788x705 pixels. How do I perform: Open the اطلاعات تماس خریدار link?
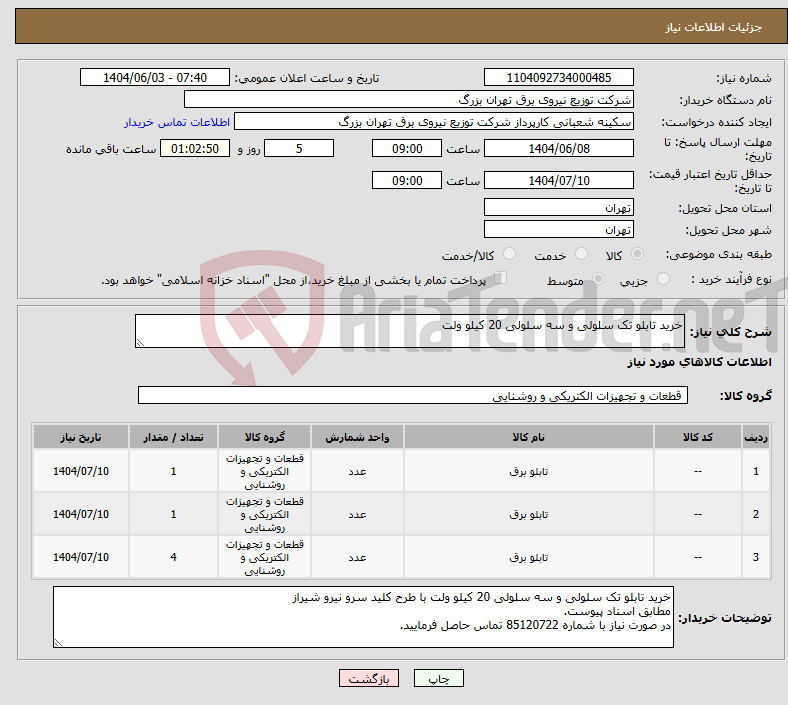tap(177, 122)
